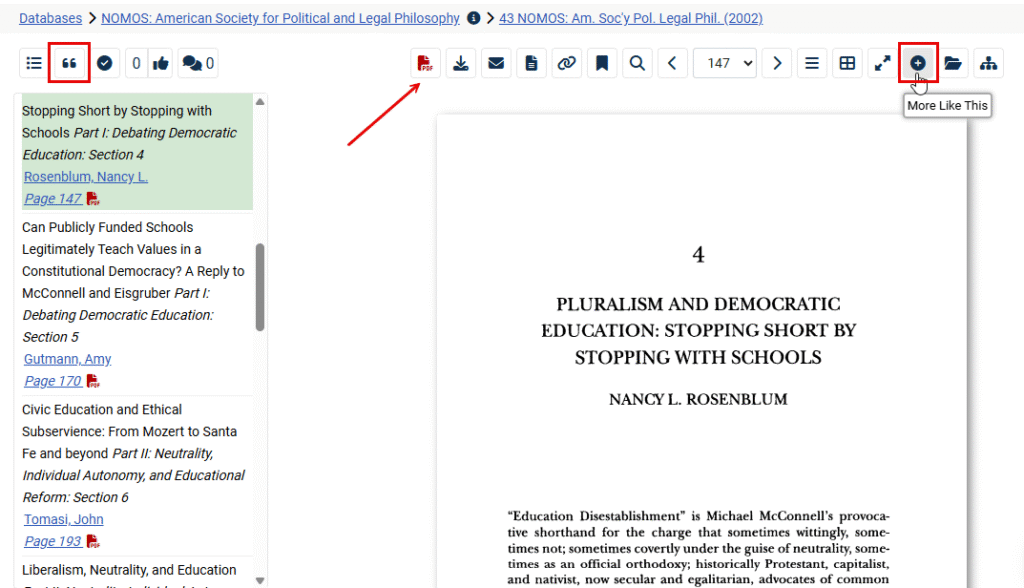The image size is (1024, 588).
Task: Click the contents panel scrollbar down arrow
Action: click(260, 580)
